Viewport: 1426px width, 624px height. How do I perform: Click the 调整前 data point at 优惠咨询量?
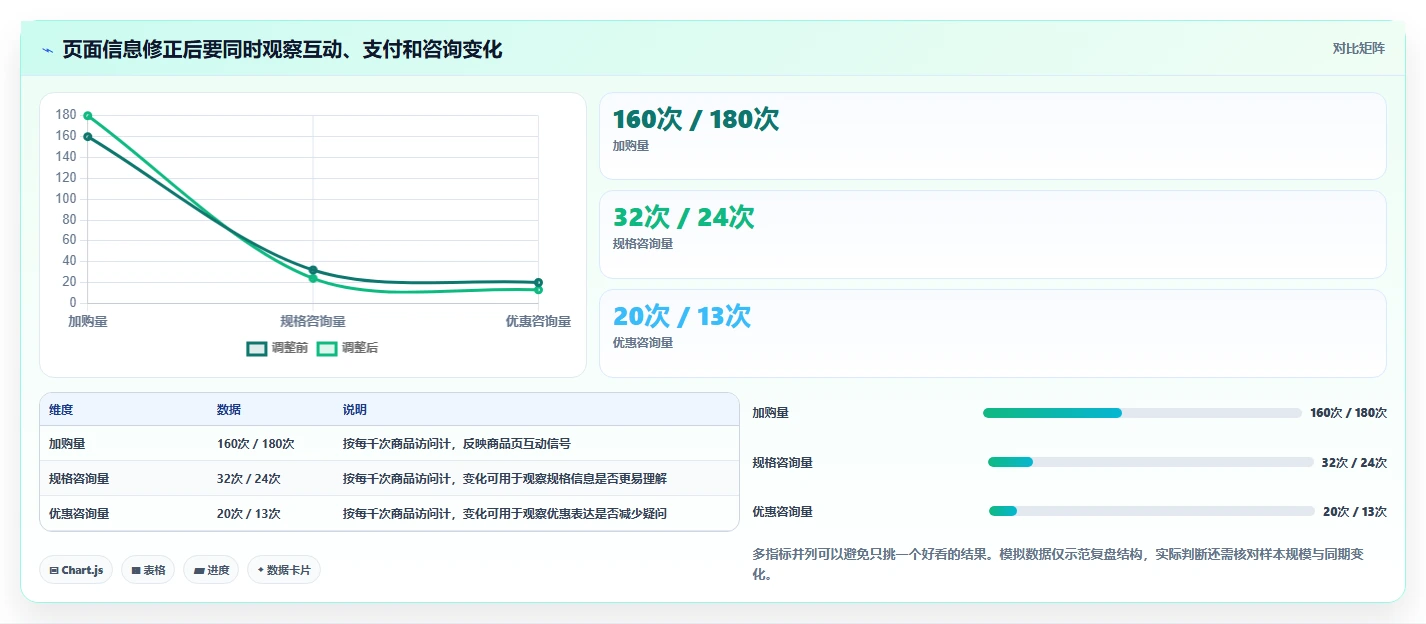(x=538, y=283)
